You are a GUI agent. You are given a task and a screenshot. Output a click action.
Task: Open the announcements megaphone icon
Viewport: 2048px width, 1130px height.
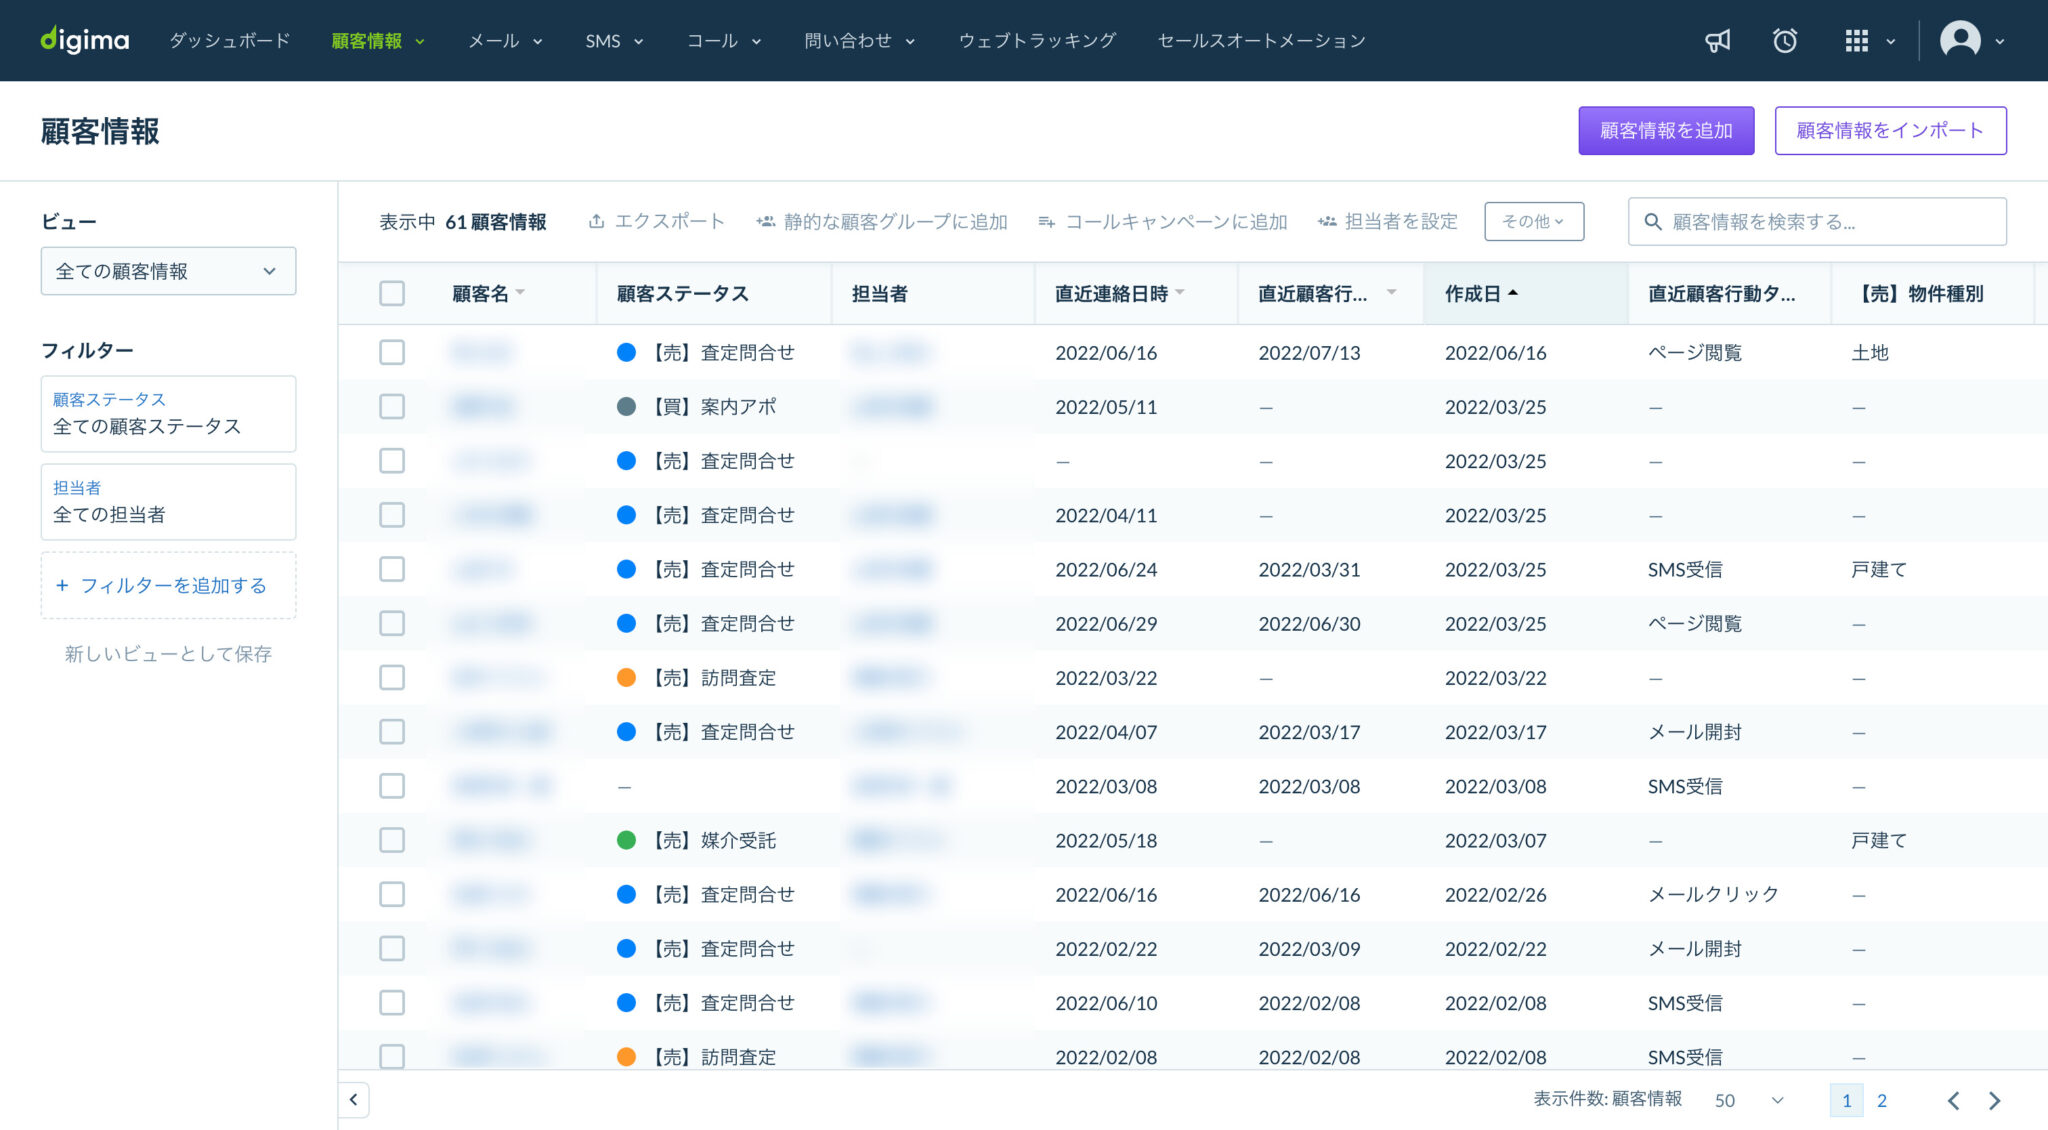(x=1717, y=40)
